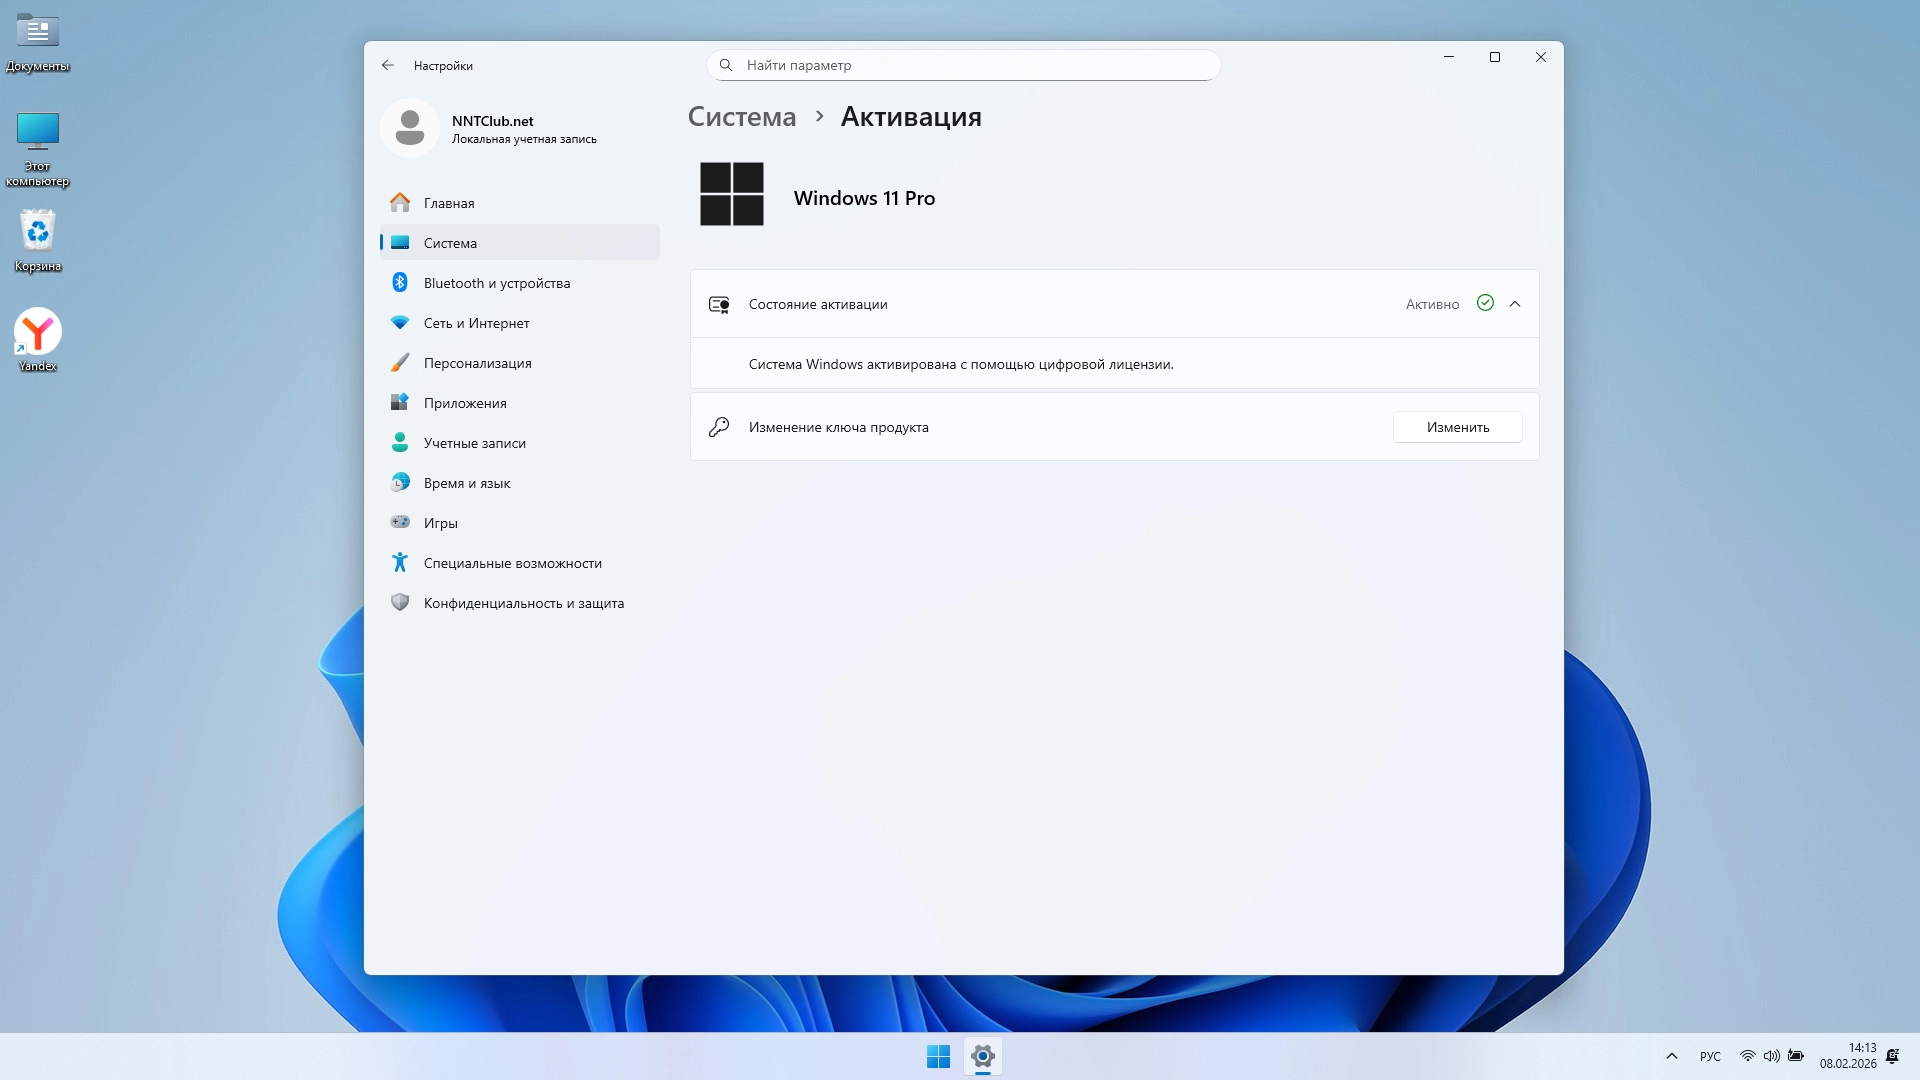Select Система in the sidebar
This screenshot has width=1920, height=1080.
click(450, 243)
